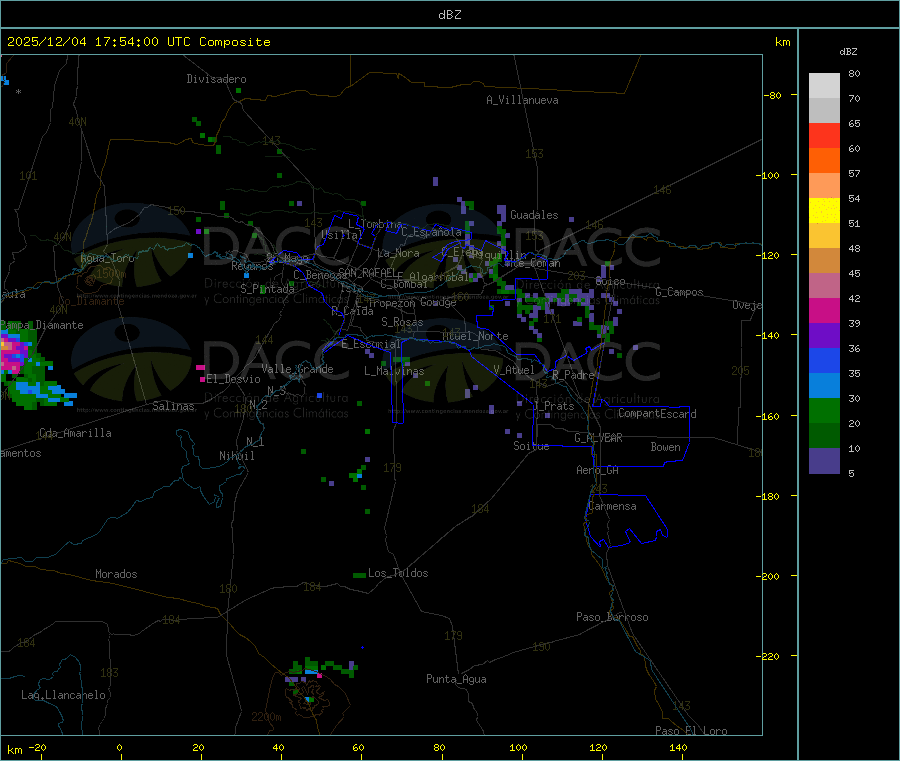Click the 100 km horizontal axis tick label
The height and width of the screenshot is (761, 900).
[518, 747]
